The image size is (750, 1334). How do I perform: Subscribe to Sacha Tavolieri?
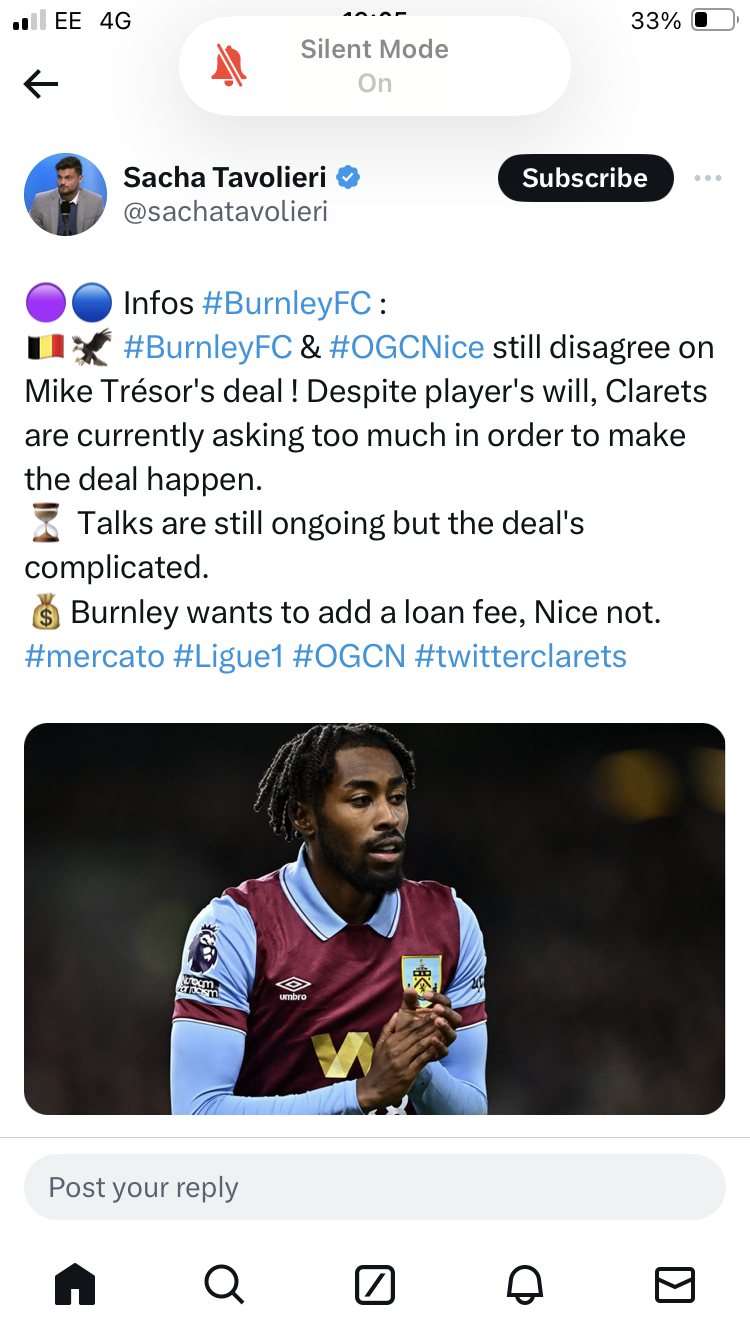(x=585, y=178)
